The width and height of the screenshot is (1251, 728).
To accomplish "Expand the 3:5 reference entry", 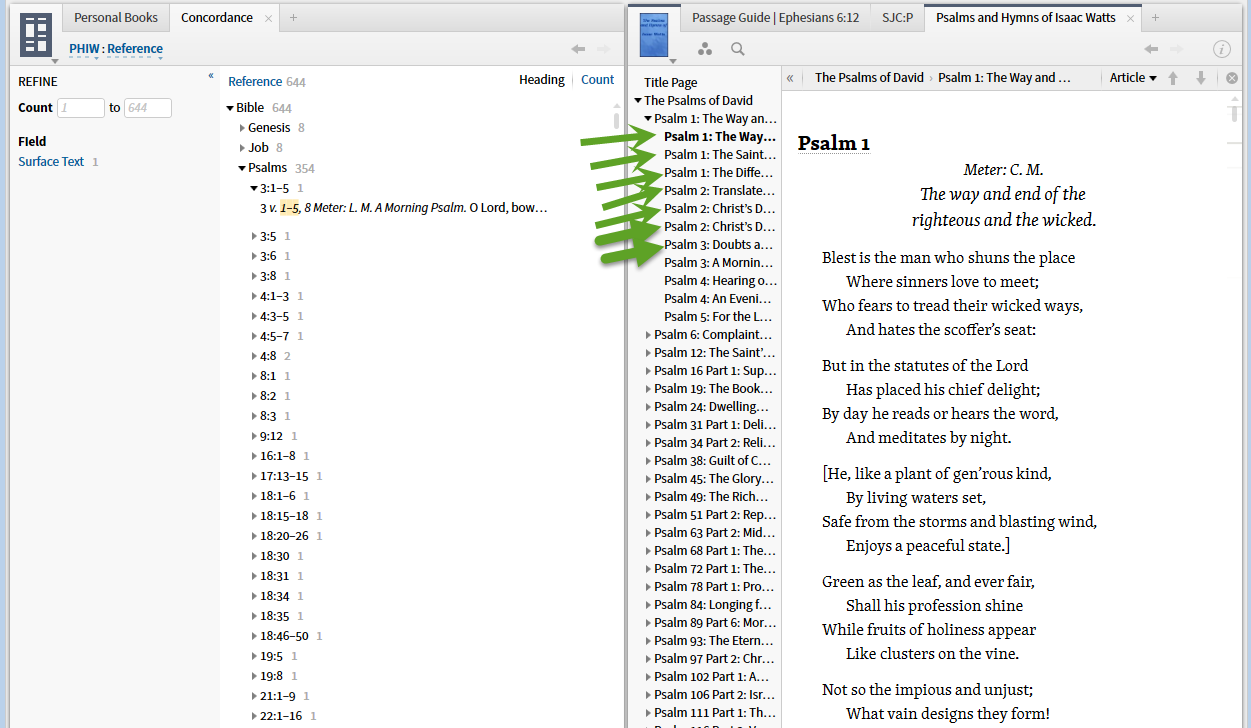I will pos(254,236).
